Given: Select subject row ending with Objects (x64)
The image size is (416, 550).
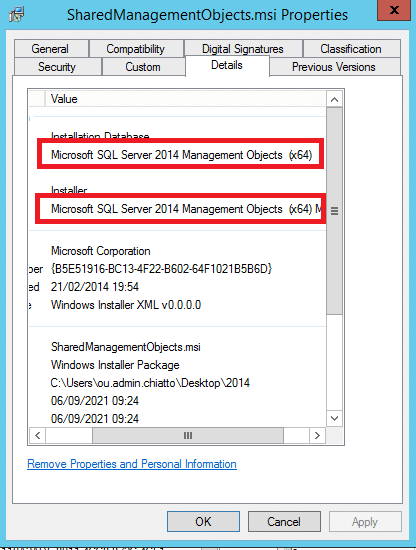Looking at the screenshot, I should (x=181, y=155).
